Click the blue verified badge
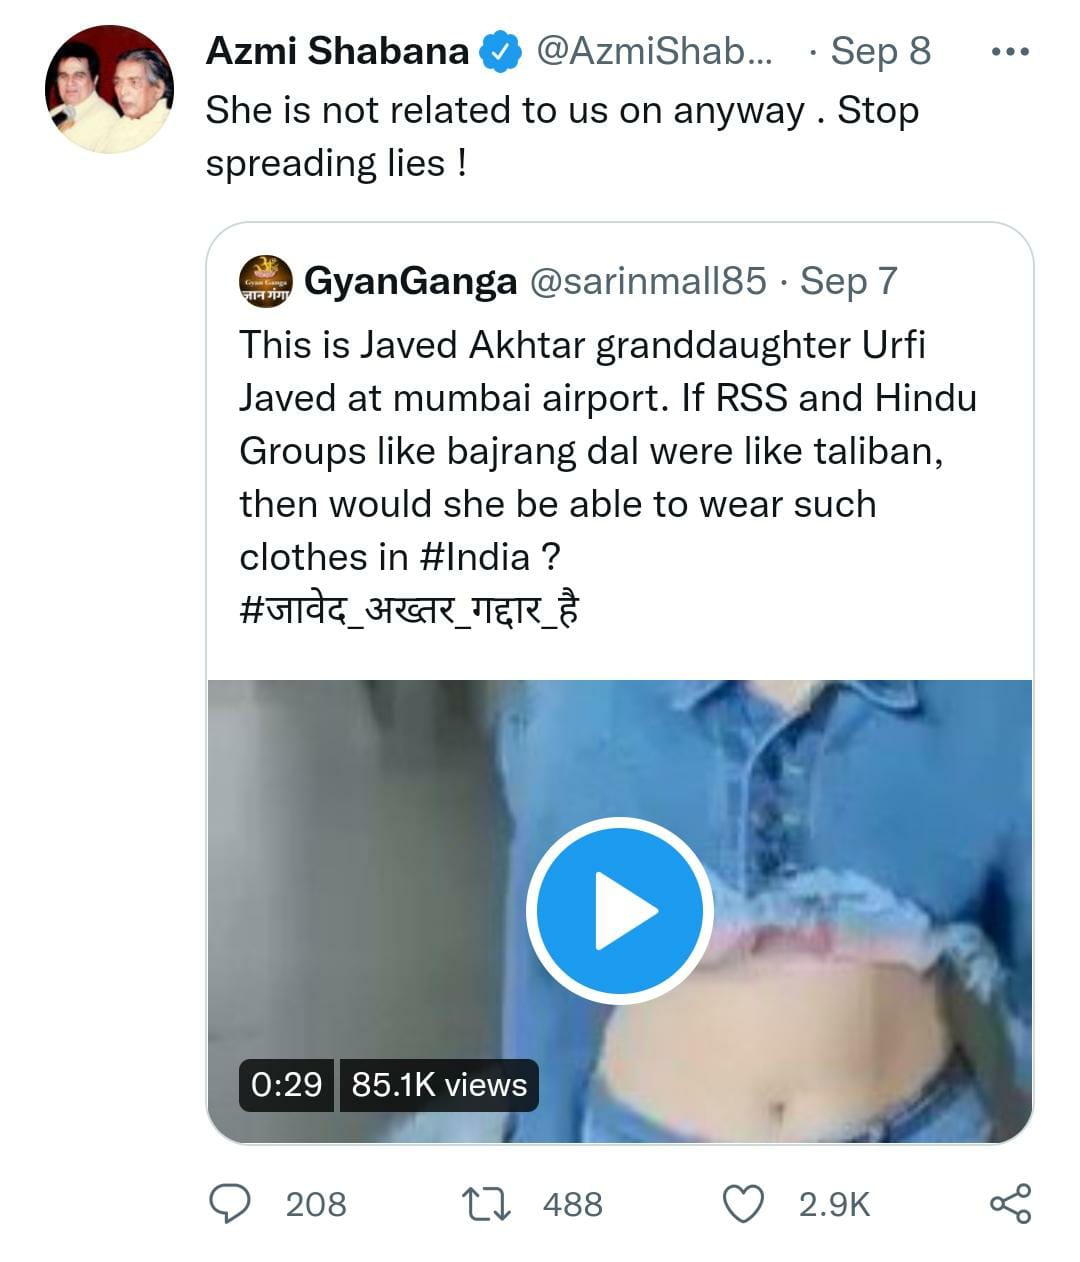Viewport: 1080px width, 1262px height. [501, 52]
